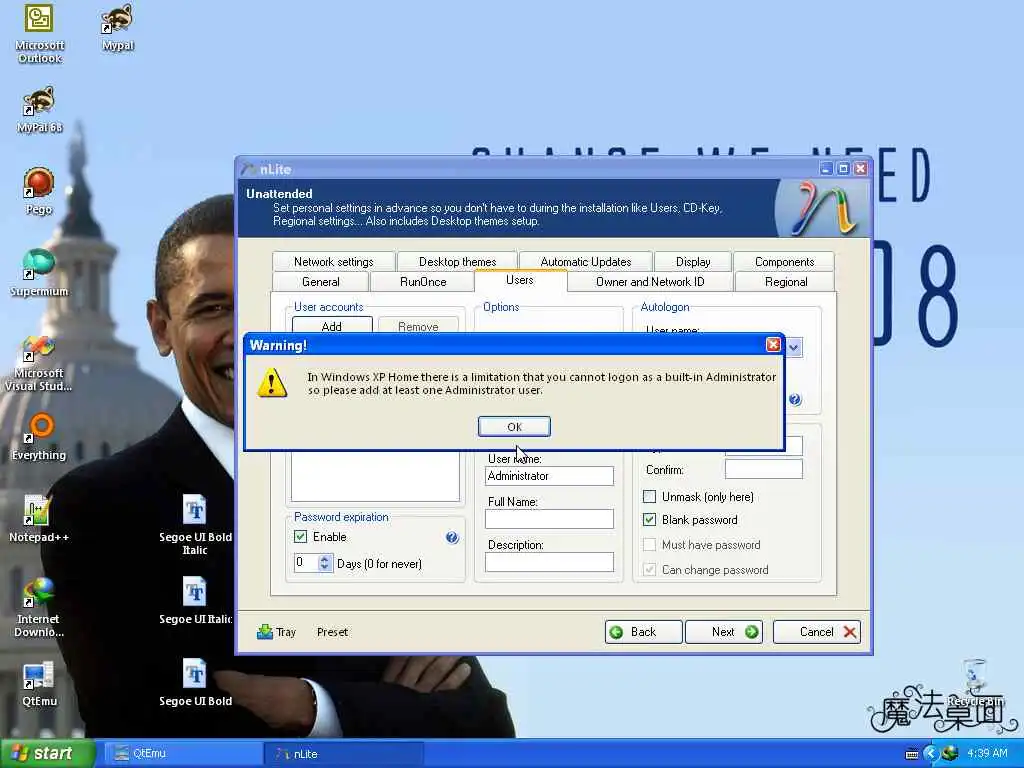Screen dimensions: 1024x768
Task: Click Add under User accounts
Action: tap(332, 326)
